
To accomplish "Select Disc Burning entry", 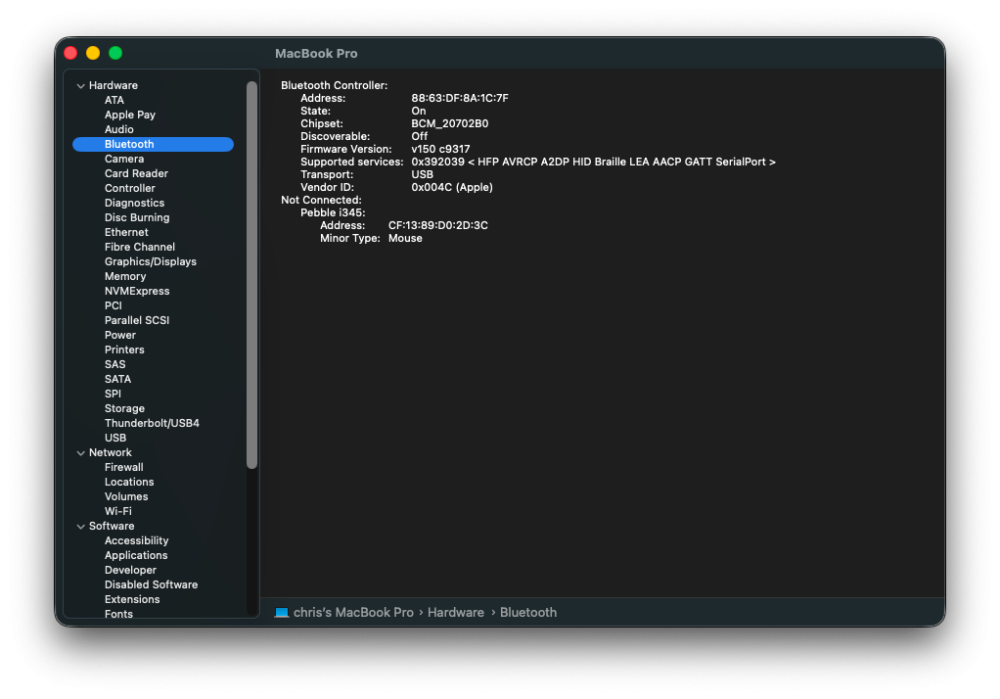I will [x=137, y=217].
